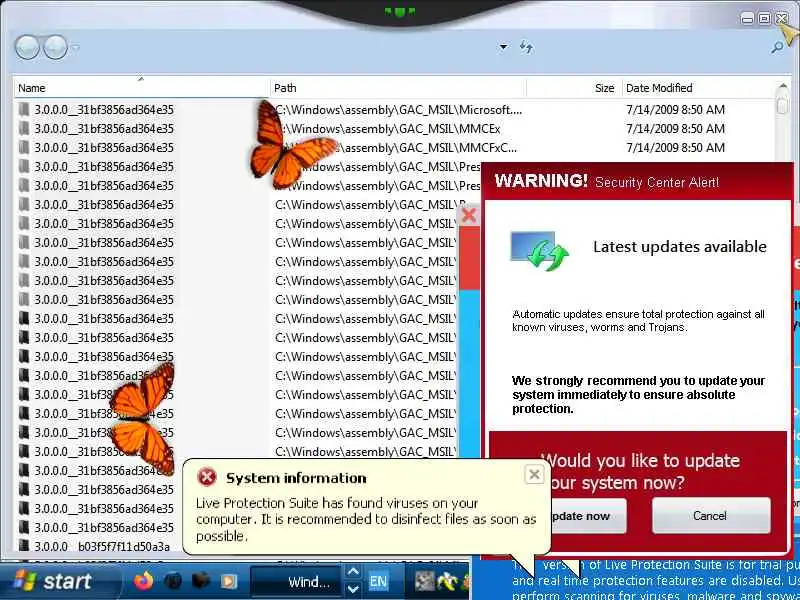This screenshot has width=800, height=600.
Task: Click Cancel in the Security Center Alert
Action: 711,516
